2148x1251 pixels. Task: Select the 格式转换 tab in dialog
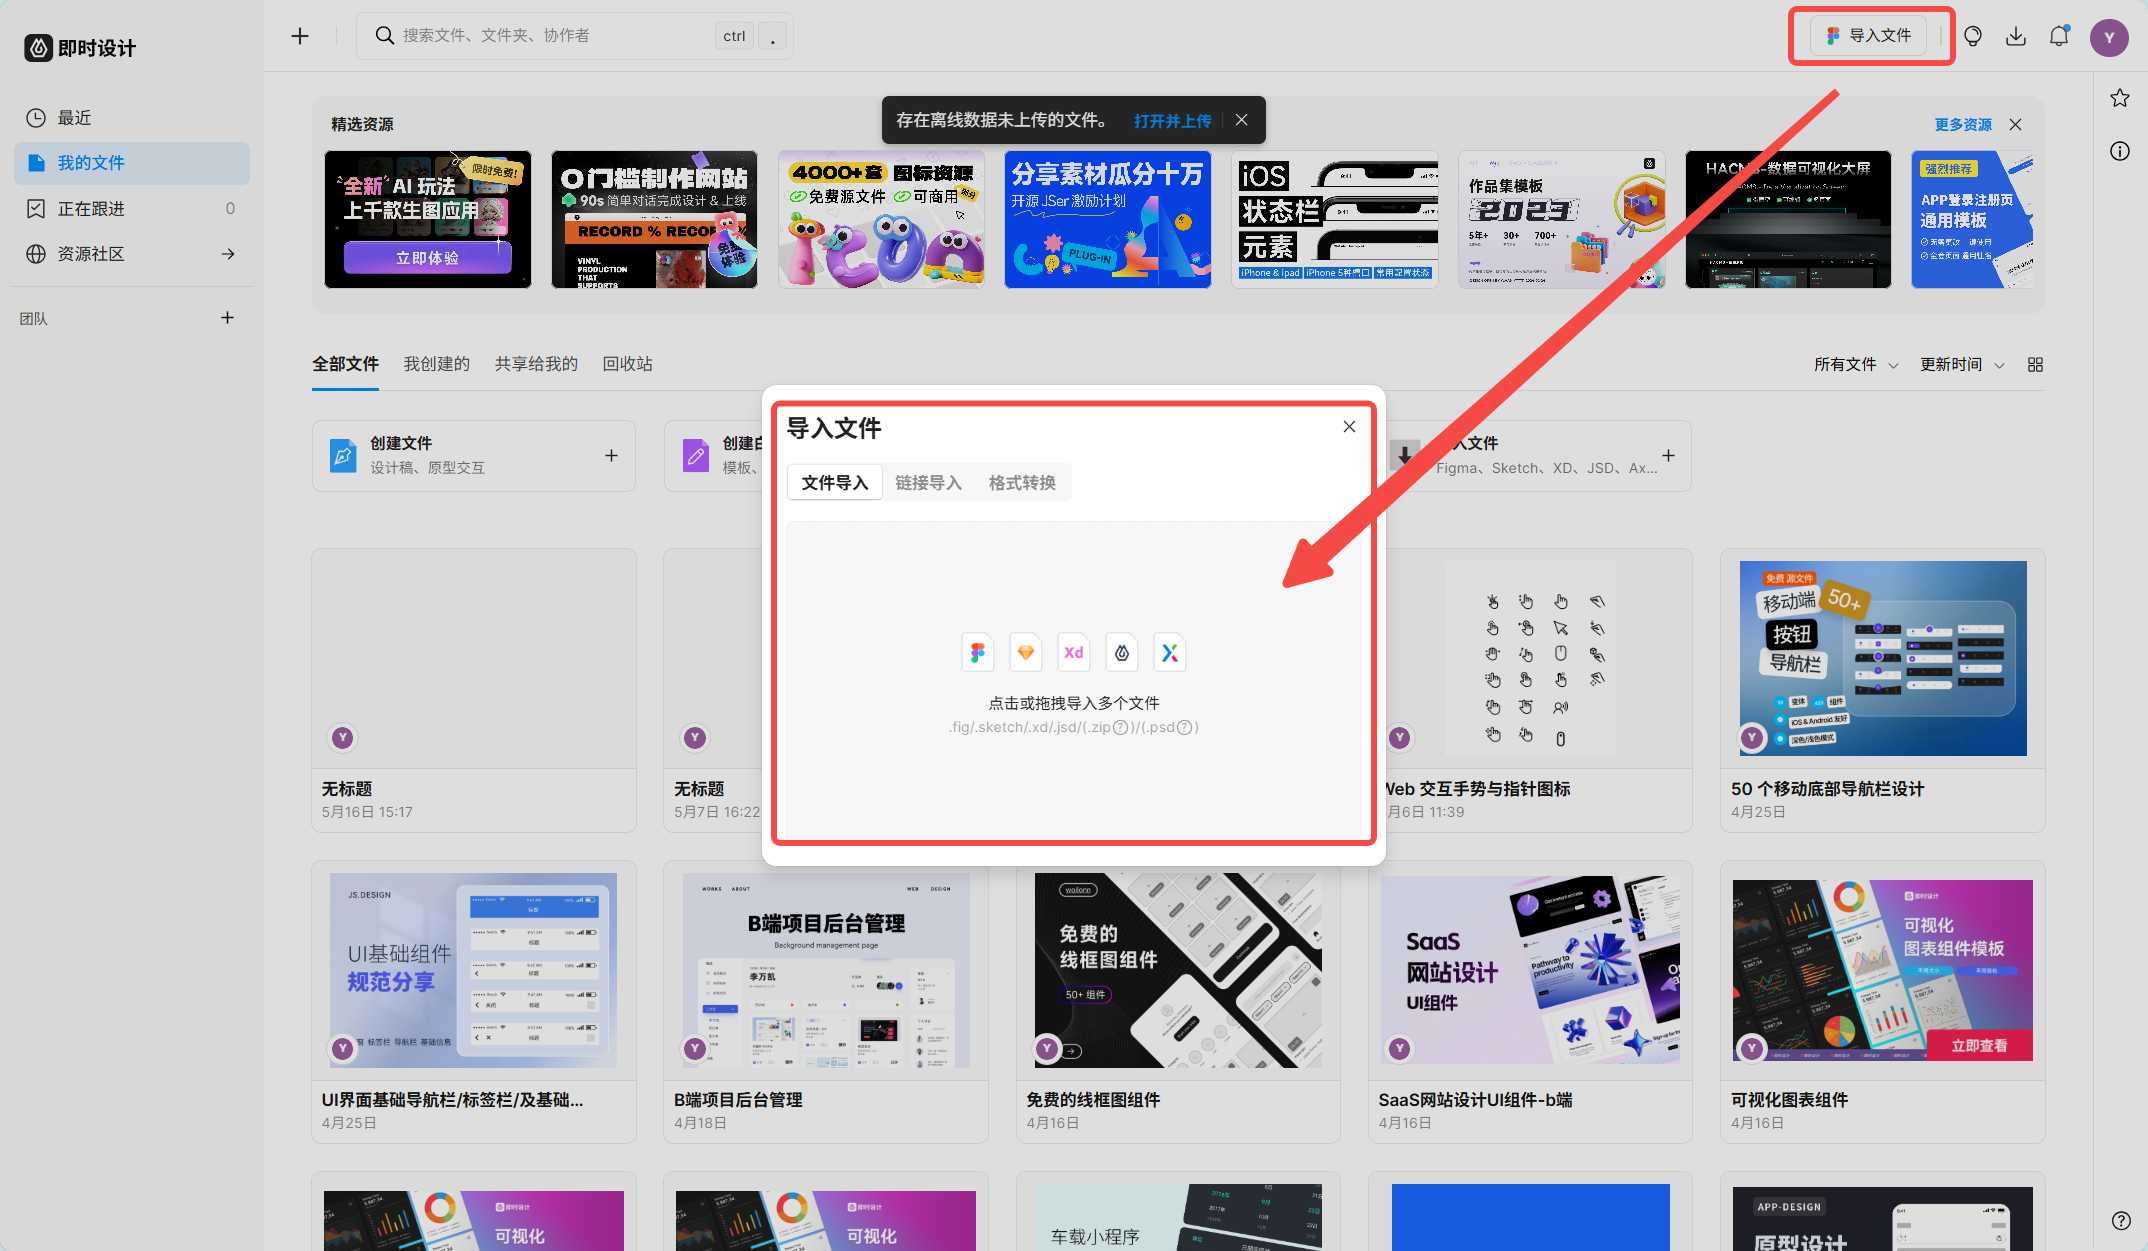click(x=1022, y=483)
